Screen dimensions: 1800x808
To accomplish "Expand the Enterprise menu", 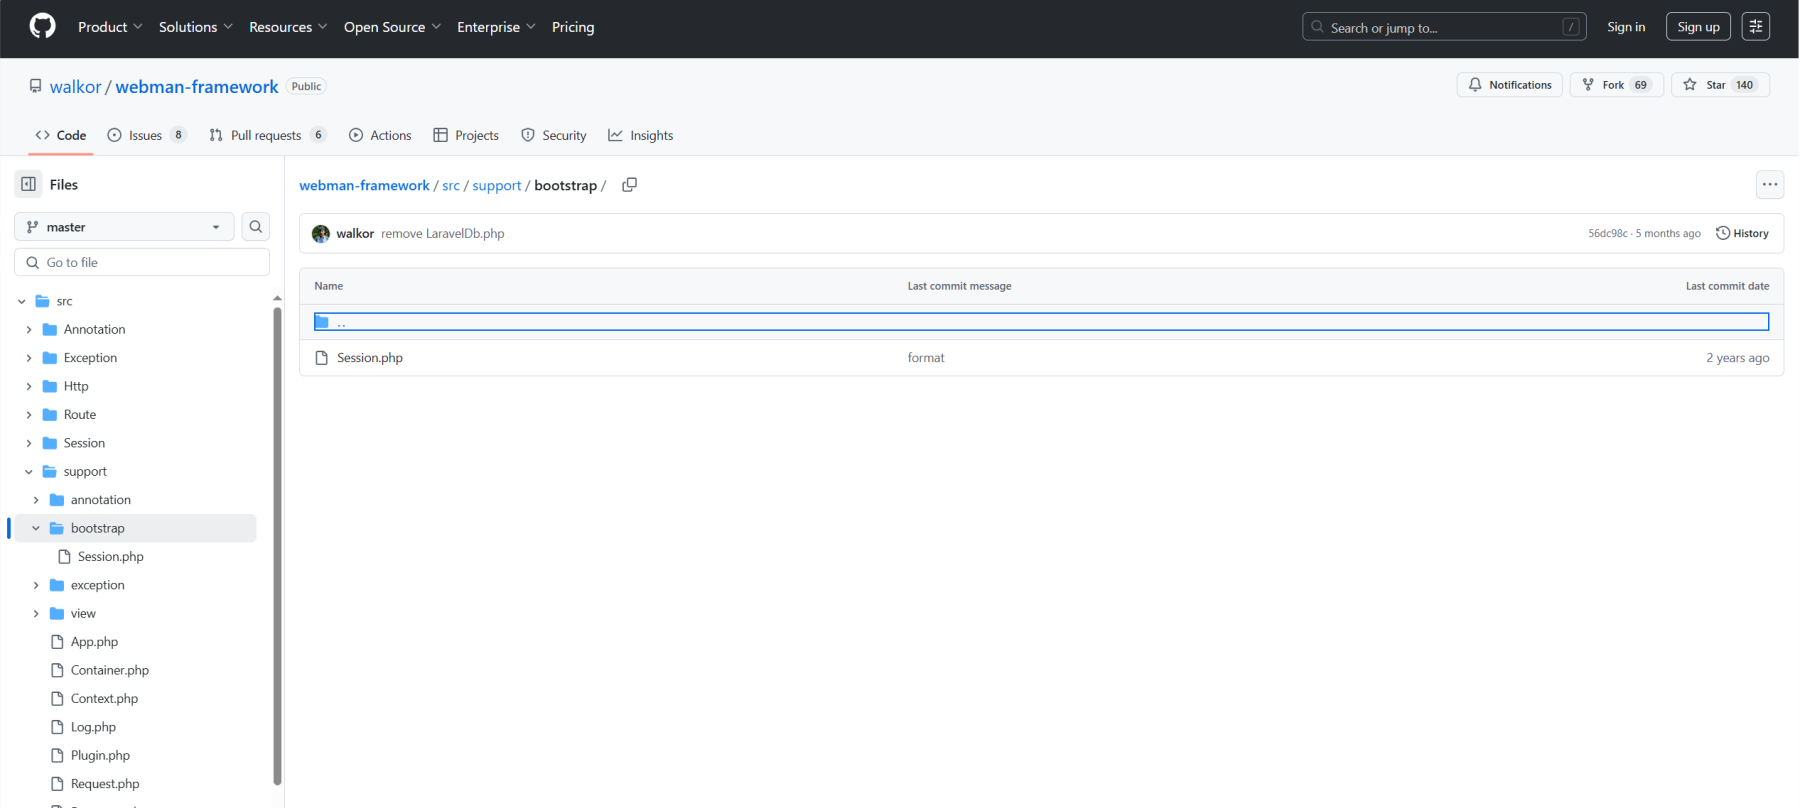I will (x=496, y=27).
